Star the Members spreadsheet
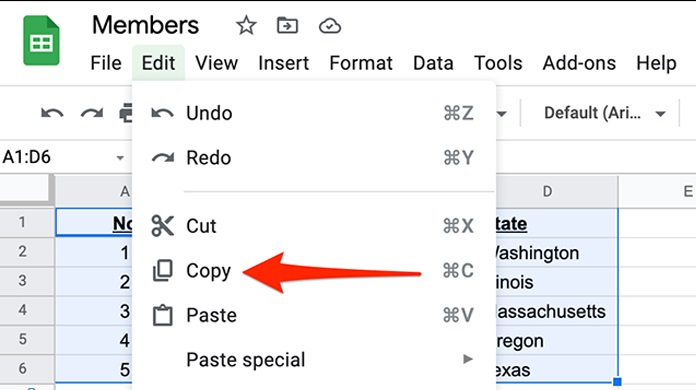 pyautogui.click(x=246, y=26)
